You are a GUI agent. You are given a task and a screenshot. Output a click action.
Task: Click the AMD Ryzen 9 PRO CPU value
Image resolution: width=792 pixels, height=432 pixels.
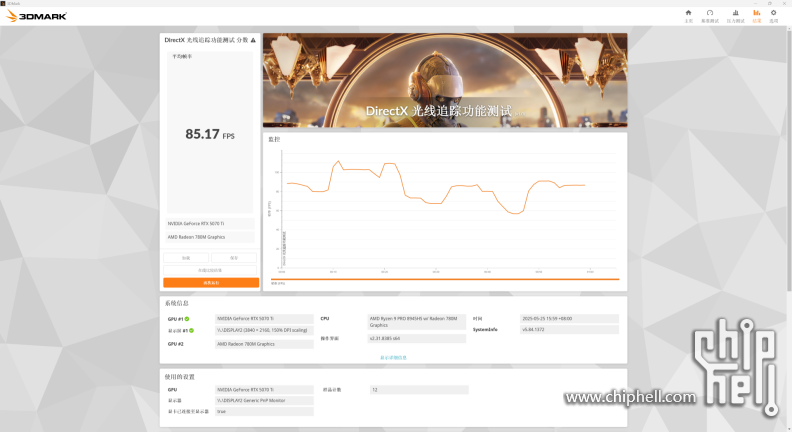[417, 322]
